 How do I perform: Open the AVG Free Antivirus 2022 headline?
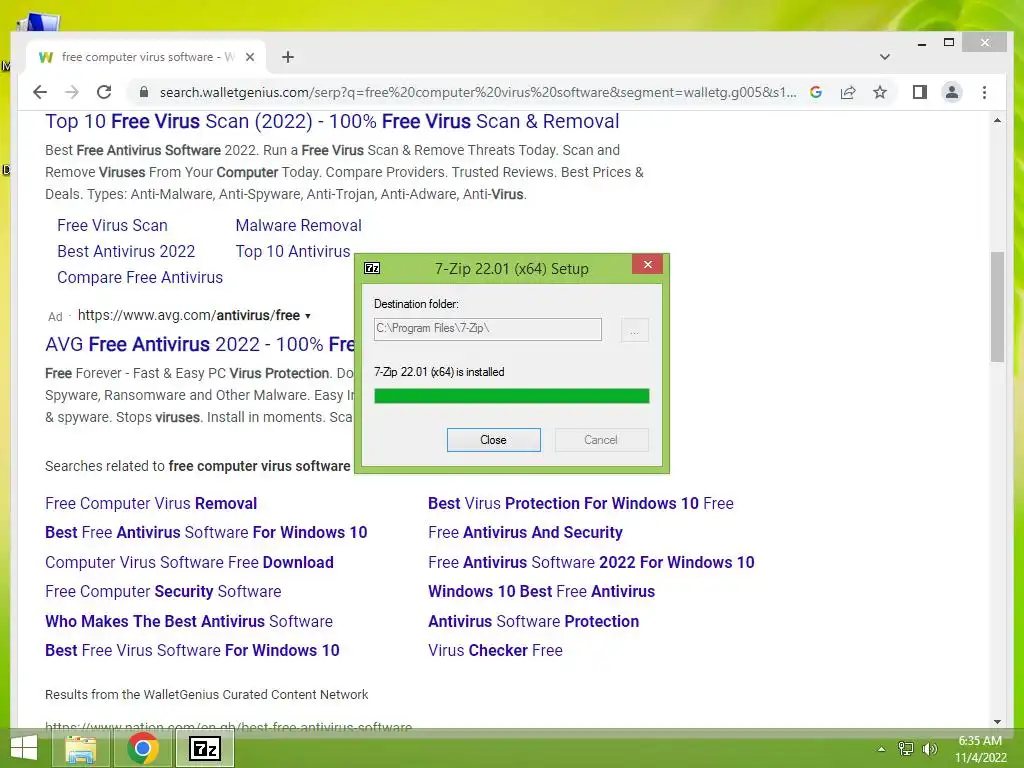pyautogui.click(x=199, y=344)
